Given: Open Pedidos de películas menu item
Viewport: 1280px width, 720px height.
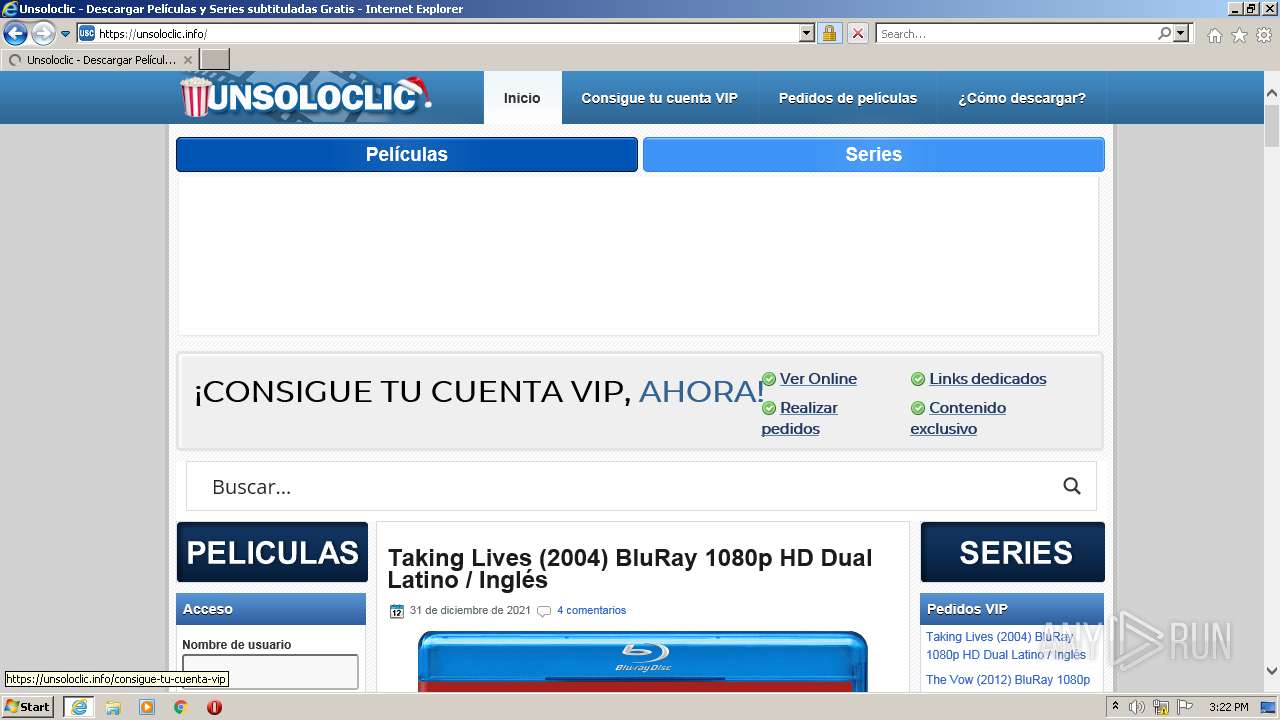Looking at the screenshot, I should pos(848,98).
